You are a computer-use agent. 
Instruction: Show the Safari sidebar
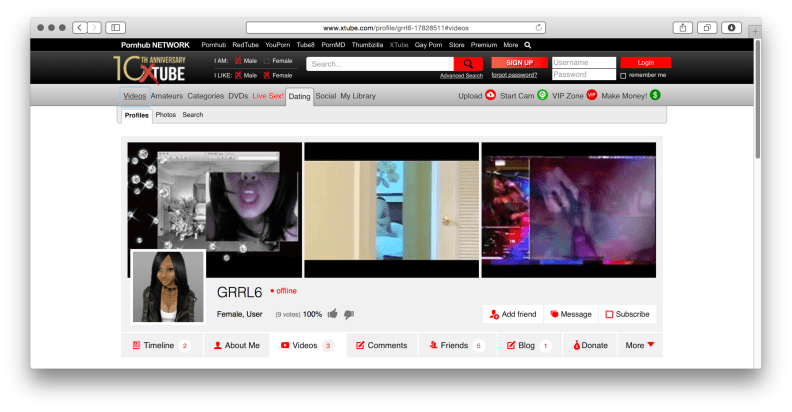115,27
